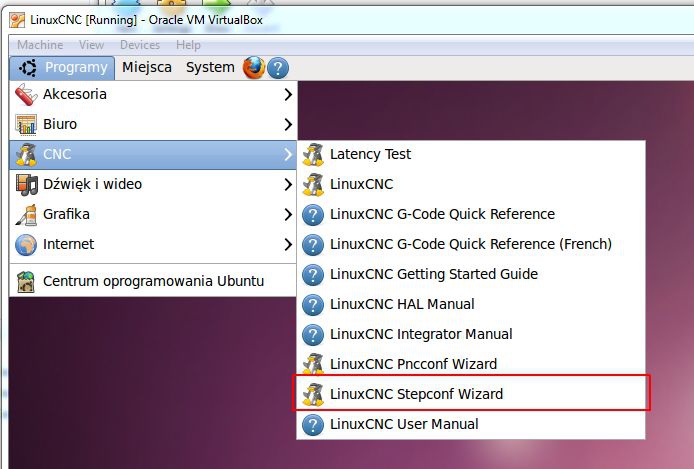Expand the Akcesoria submenu arrow

click(288, 94)
